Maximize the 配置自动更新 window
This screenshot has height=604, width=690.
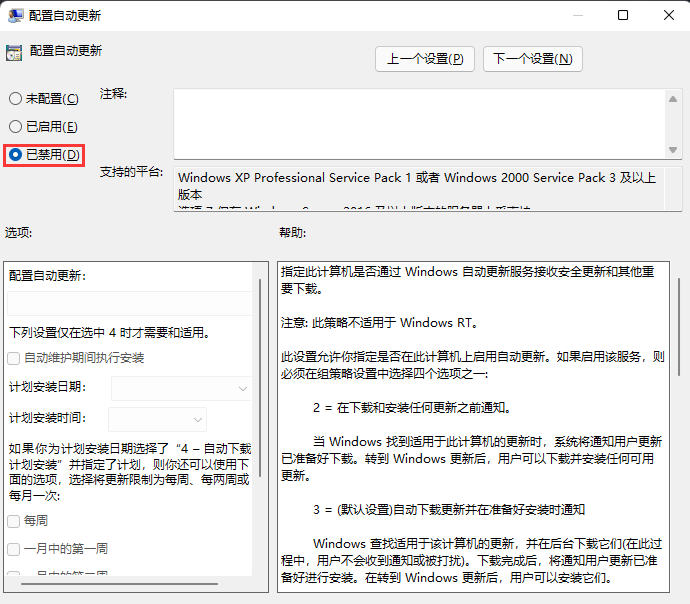coord(623,16)
